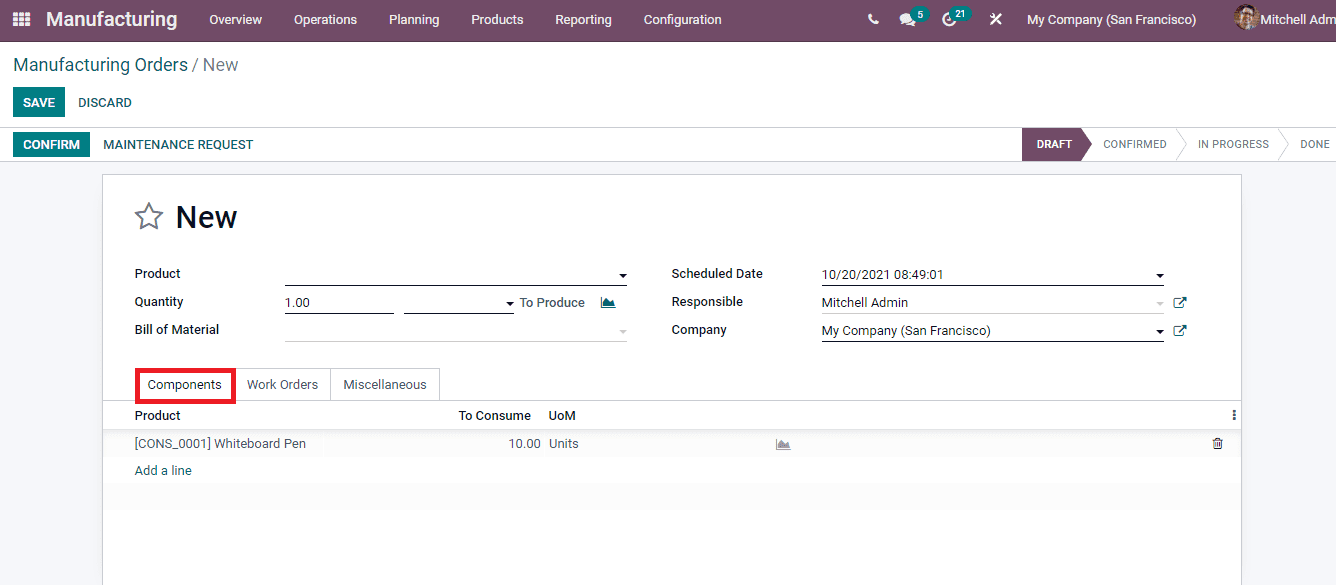The image size is (1336, 585).
Task: Delete the Whiteboard Pen line via trash icon
Action: 1217,443
